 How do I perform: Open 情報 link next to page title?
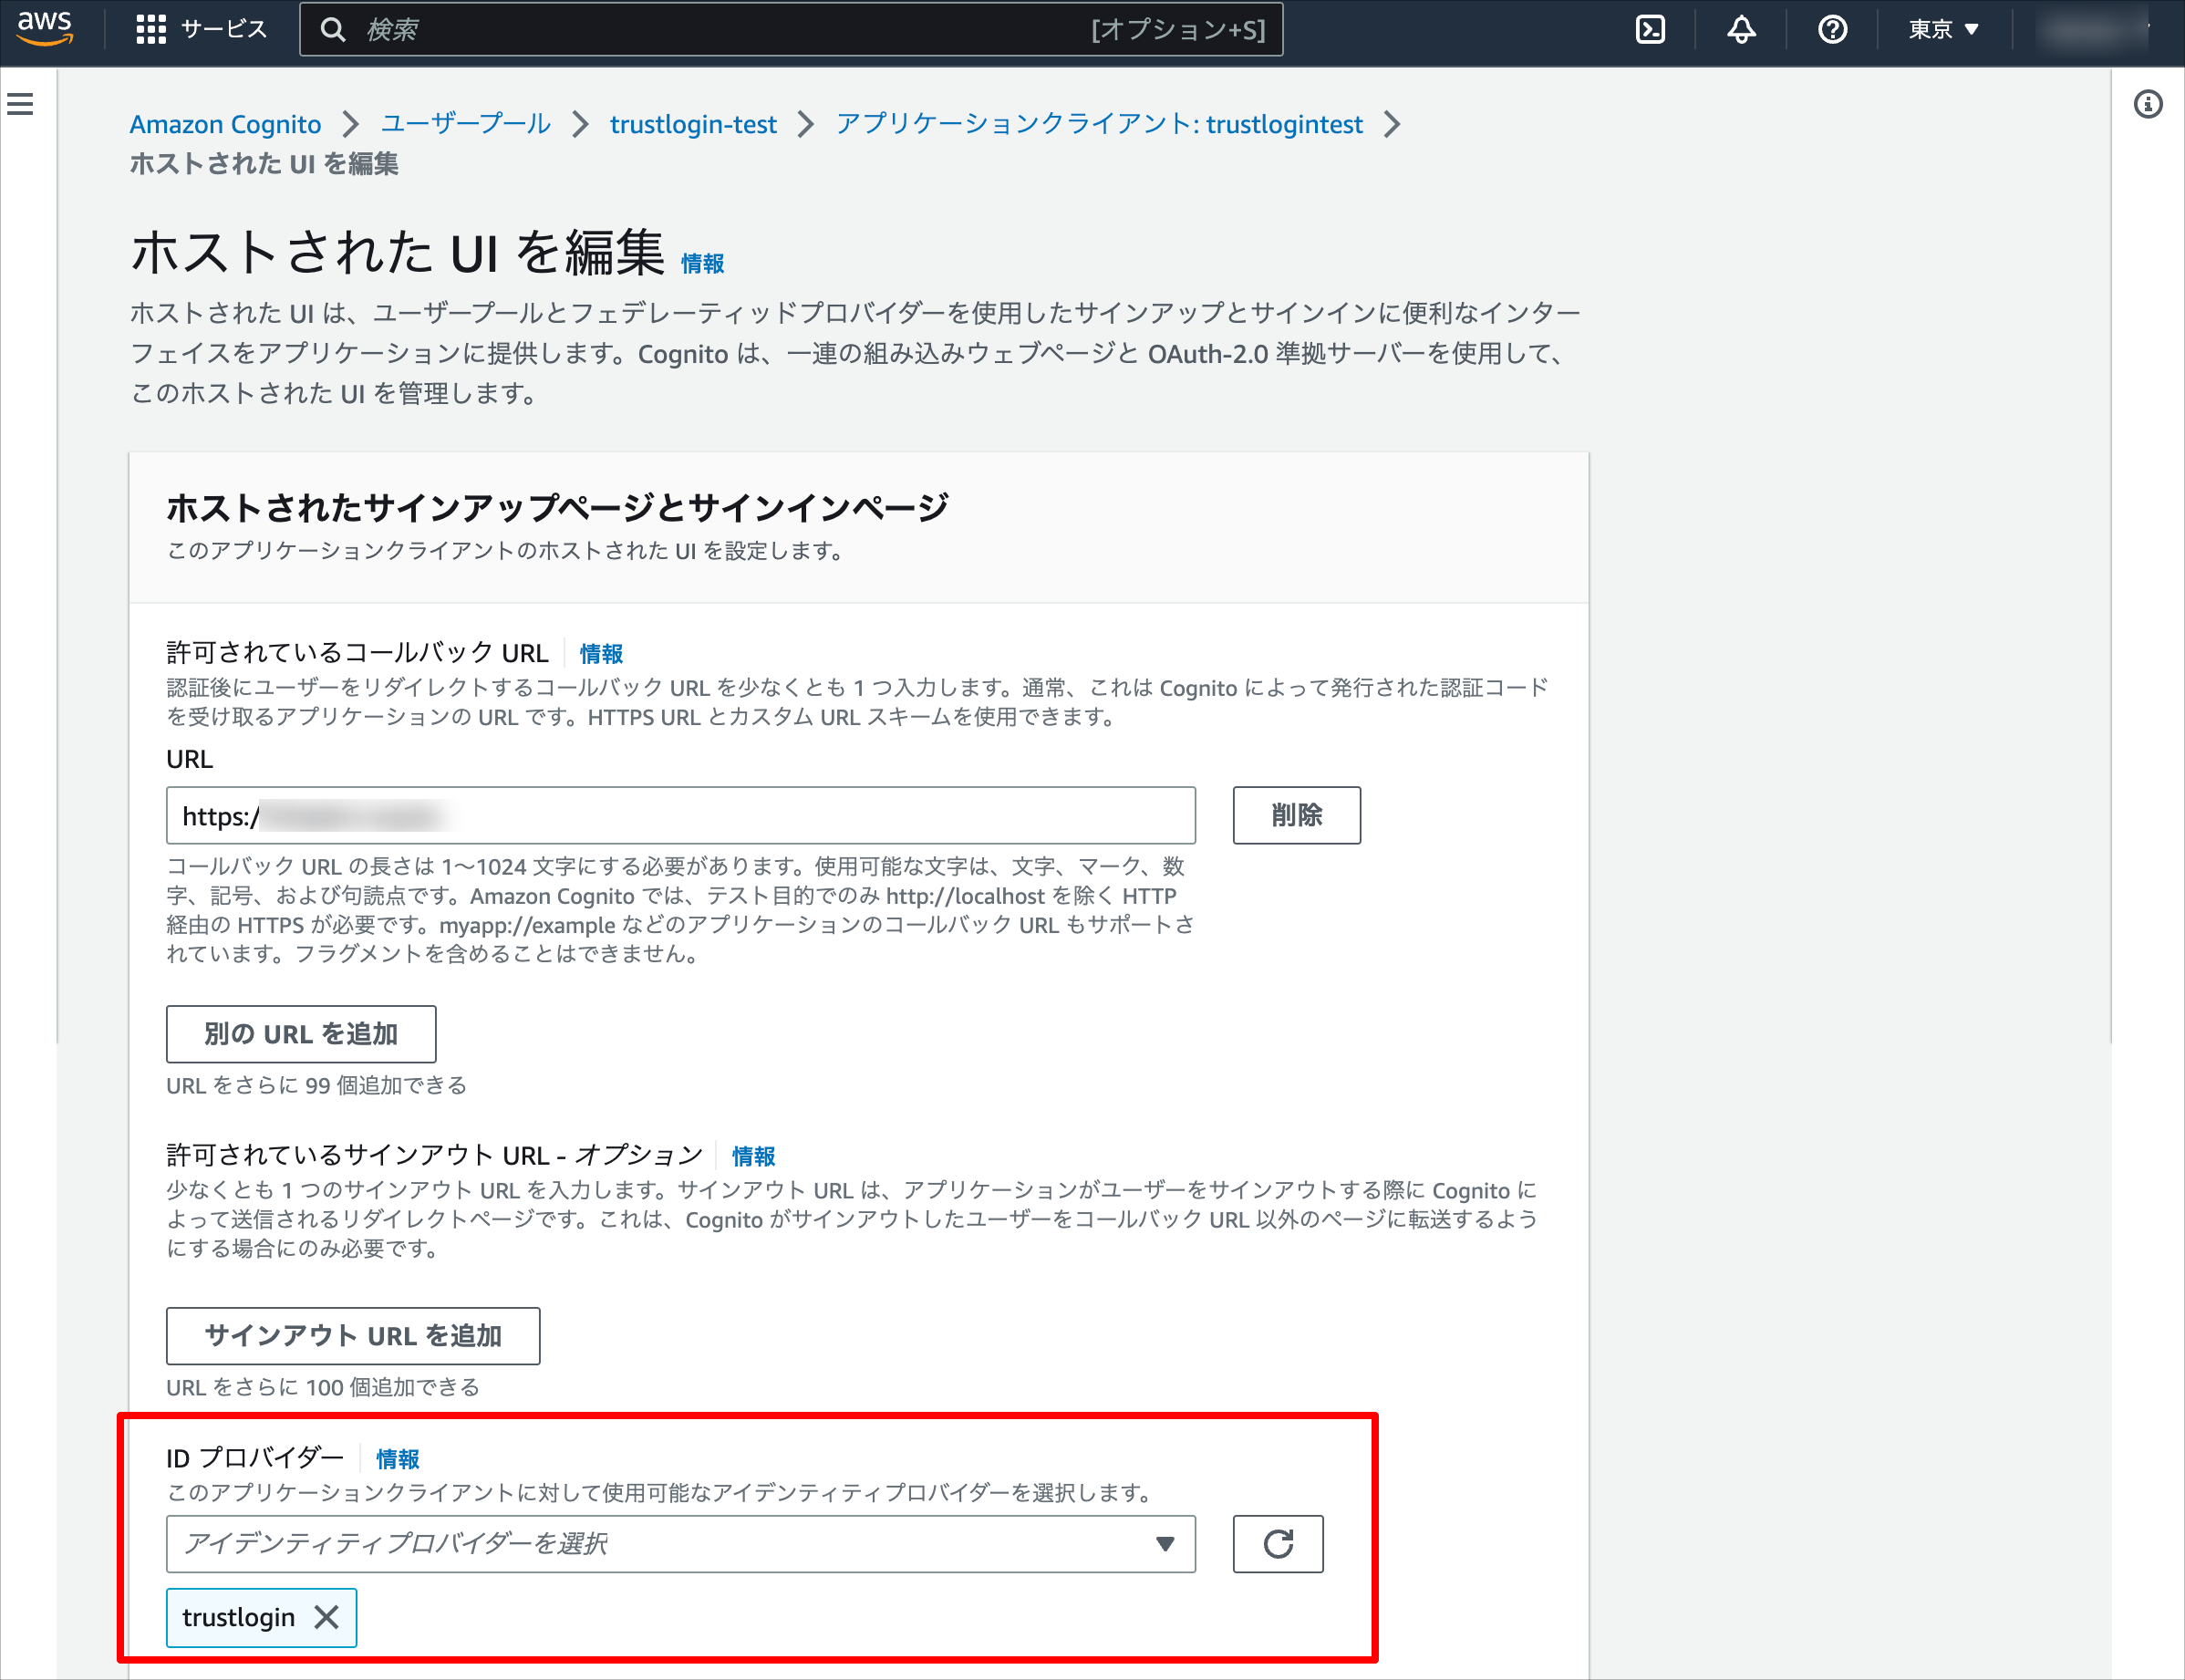coord(702,263)
